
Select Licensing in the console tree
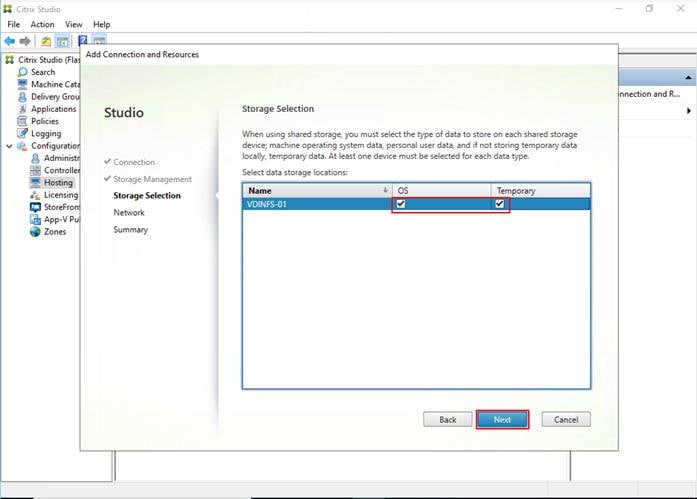pyautogui.click(x=61, y=195)
